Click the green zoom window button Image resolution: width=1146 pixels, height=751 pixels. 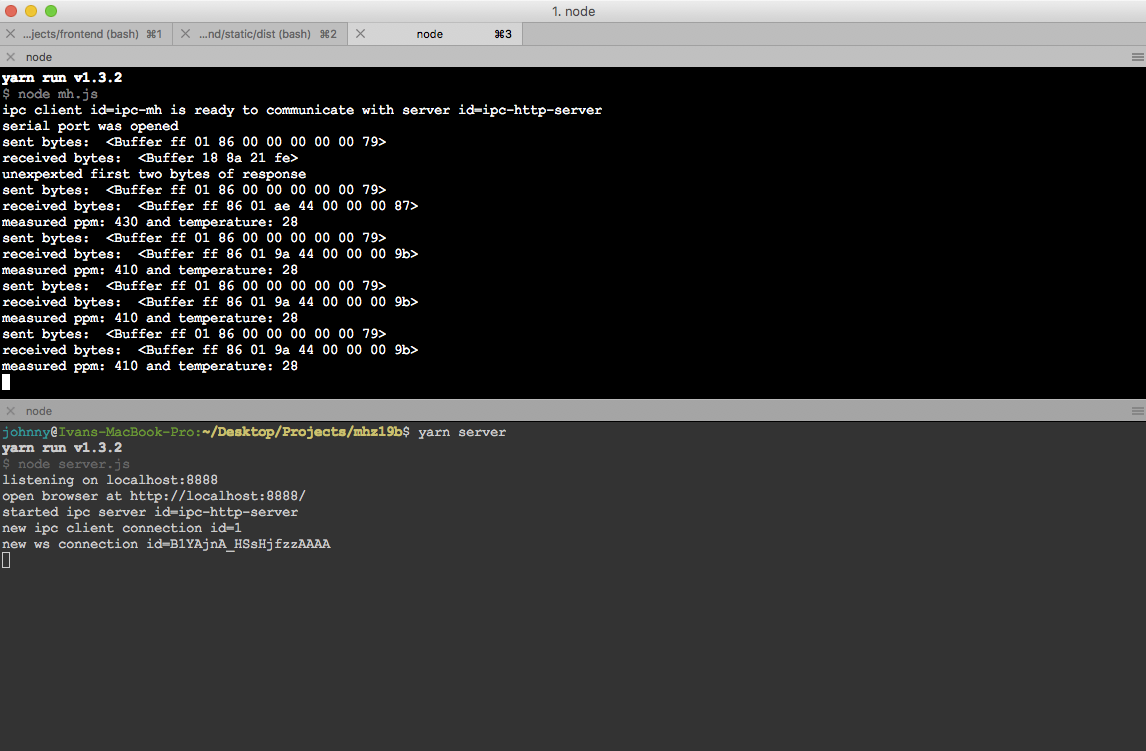coord(50,11)
